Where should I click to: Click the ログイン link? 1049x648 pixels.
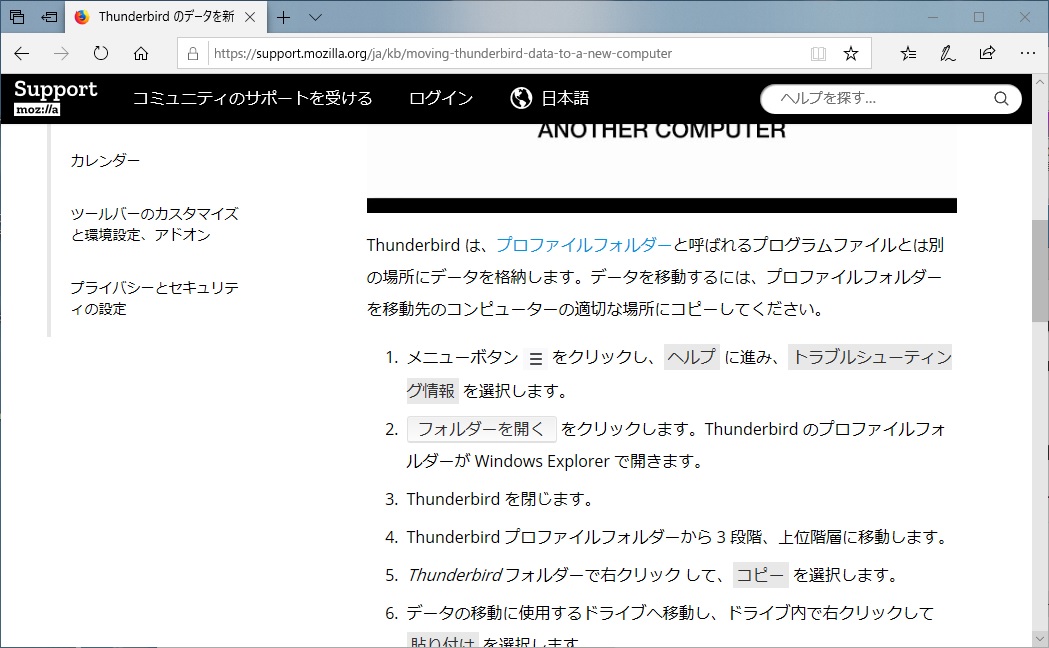pyautogui.click(x=441, y=98)
